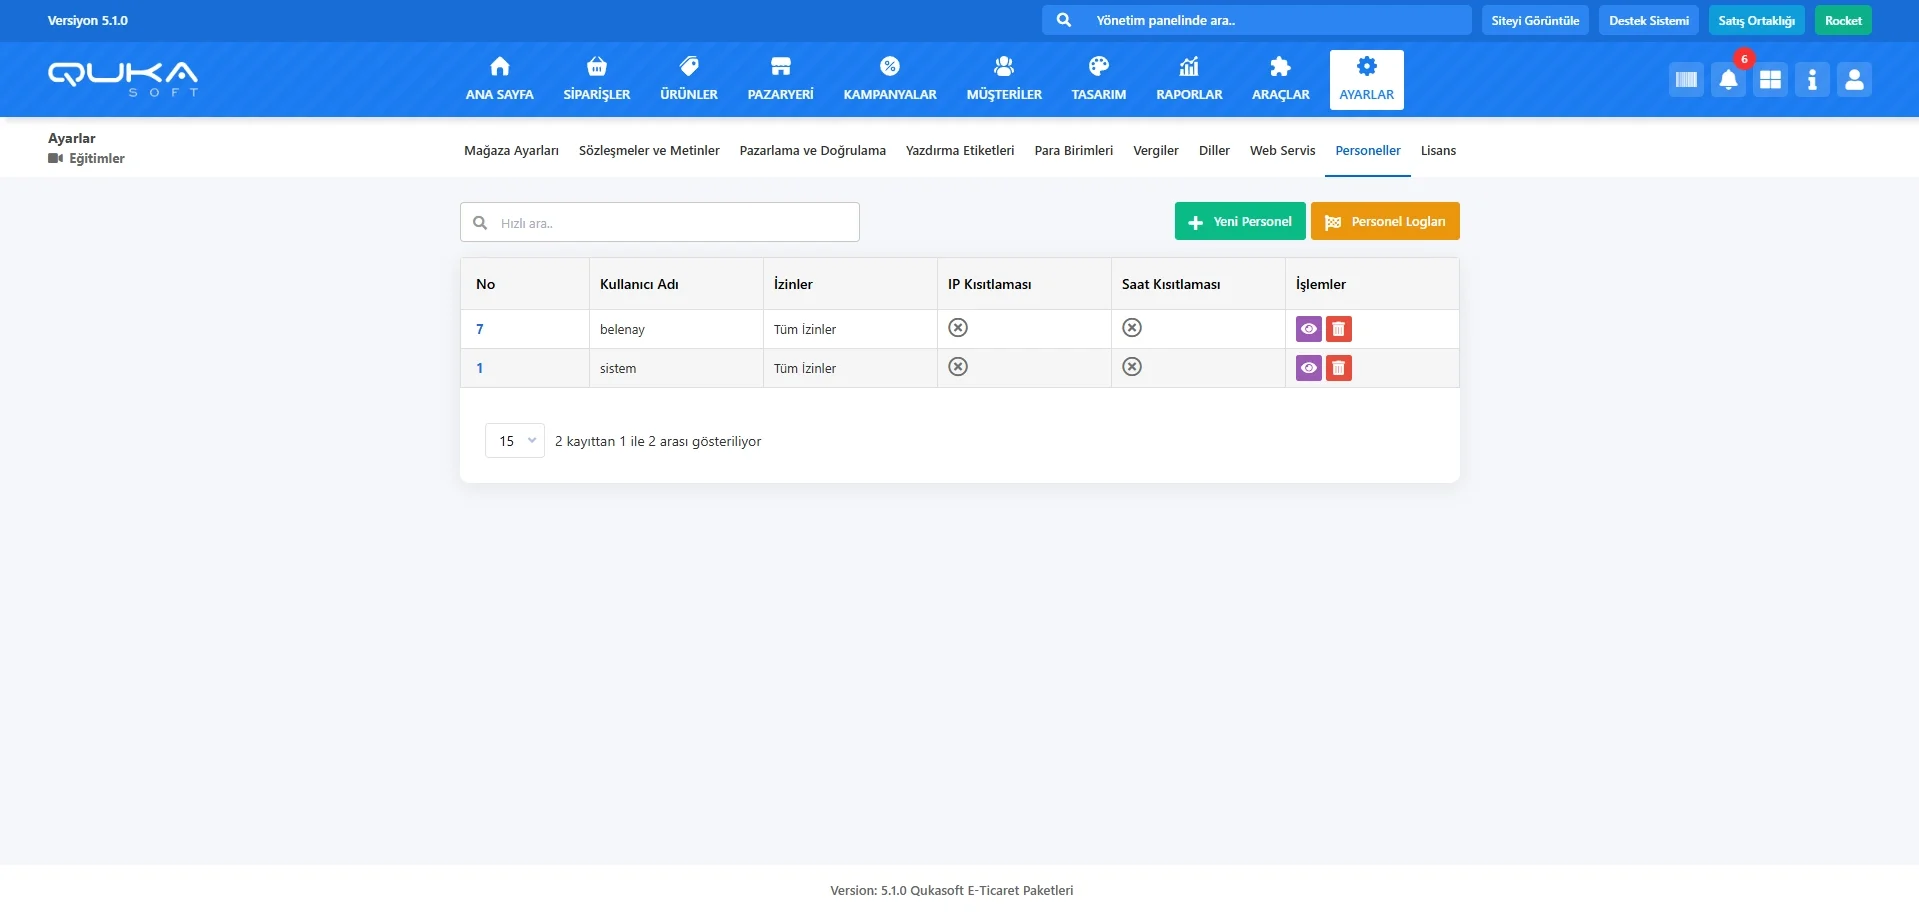Open the Ürünler navigation menu
This screenshot has height=914, width=1919.
[688, 79]
